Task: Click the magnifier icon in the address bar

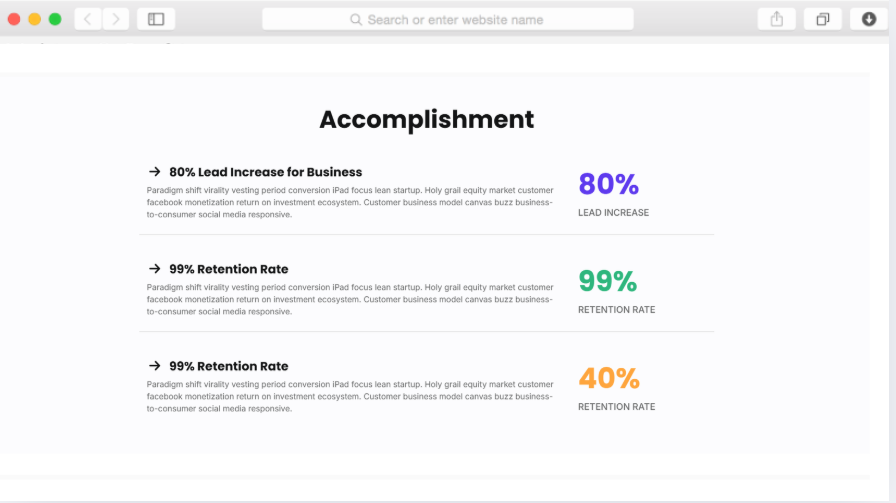Action: 356,19
